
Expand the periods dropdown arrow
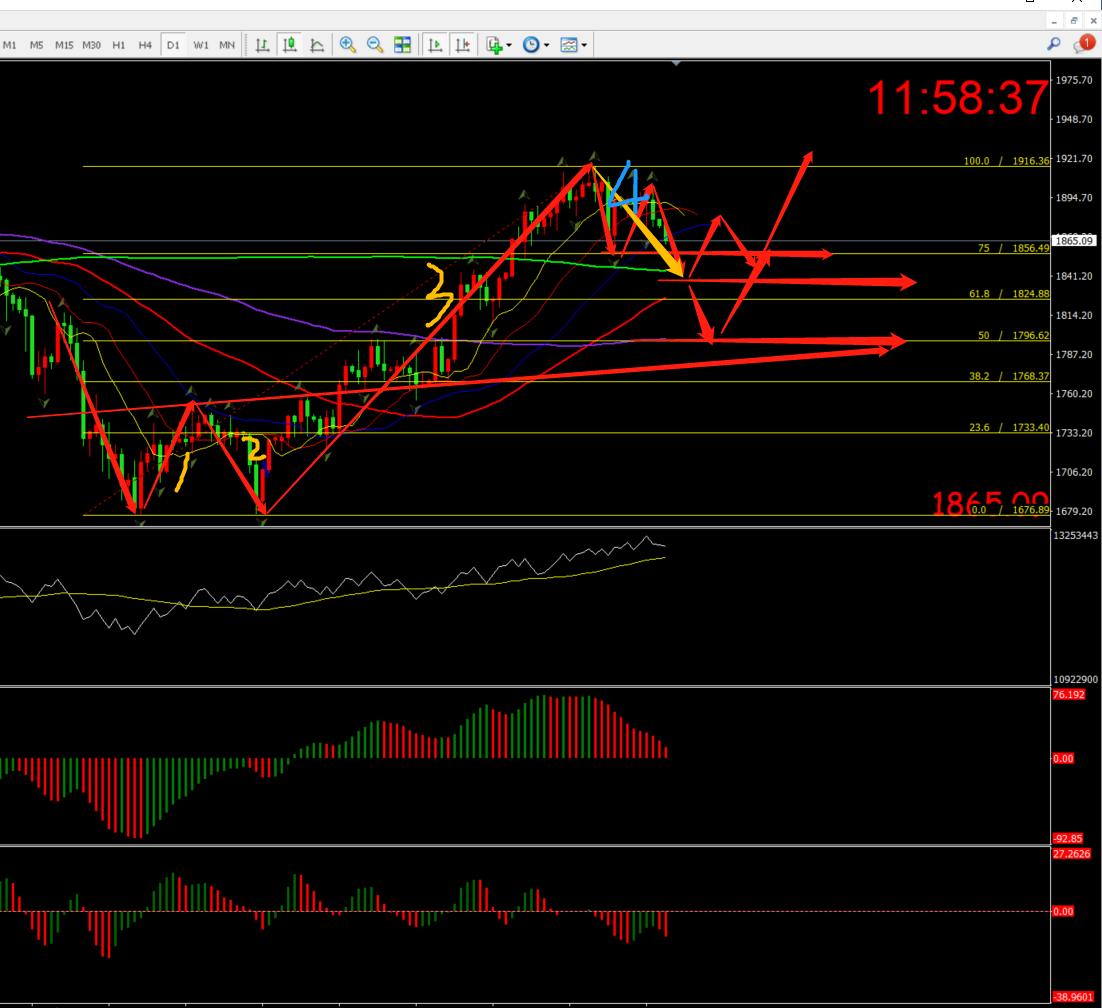click(546, 46)
